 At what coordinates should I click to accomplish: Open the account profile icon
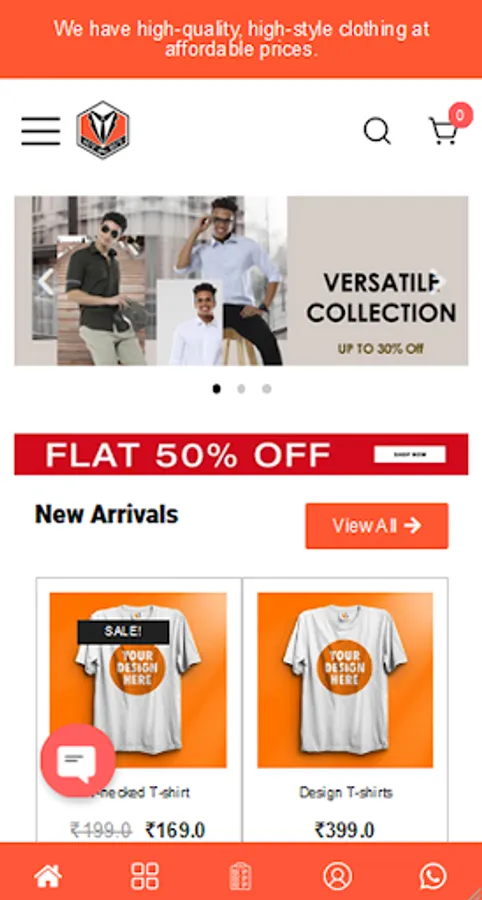click(337, 876)
